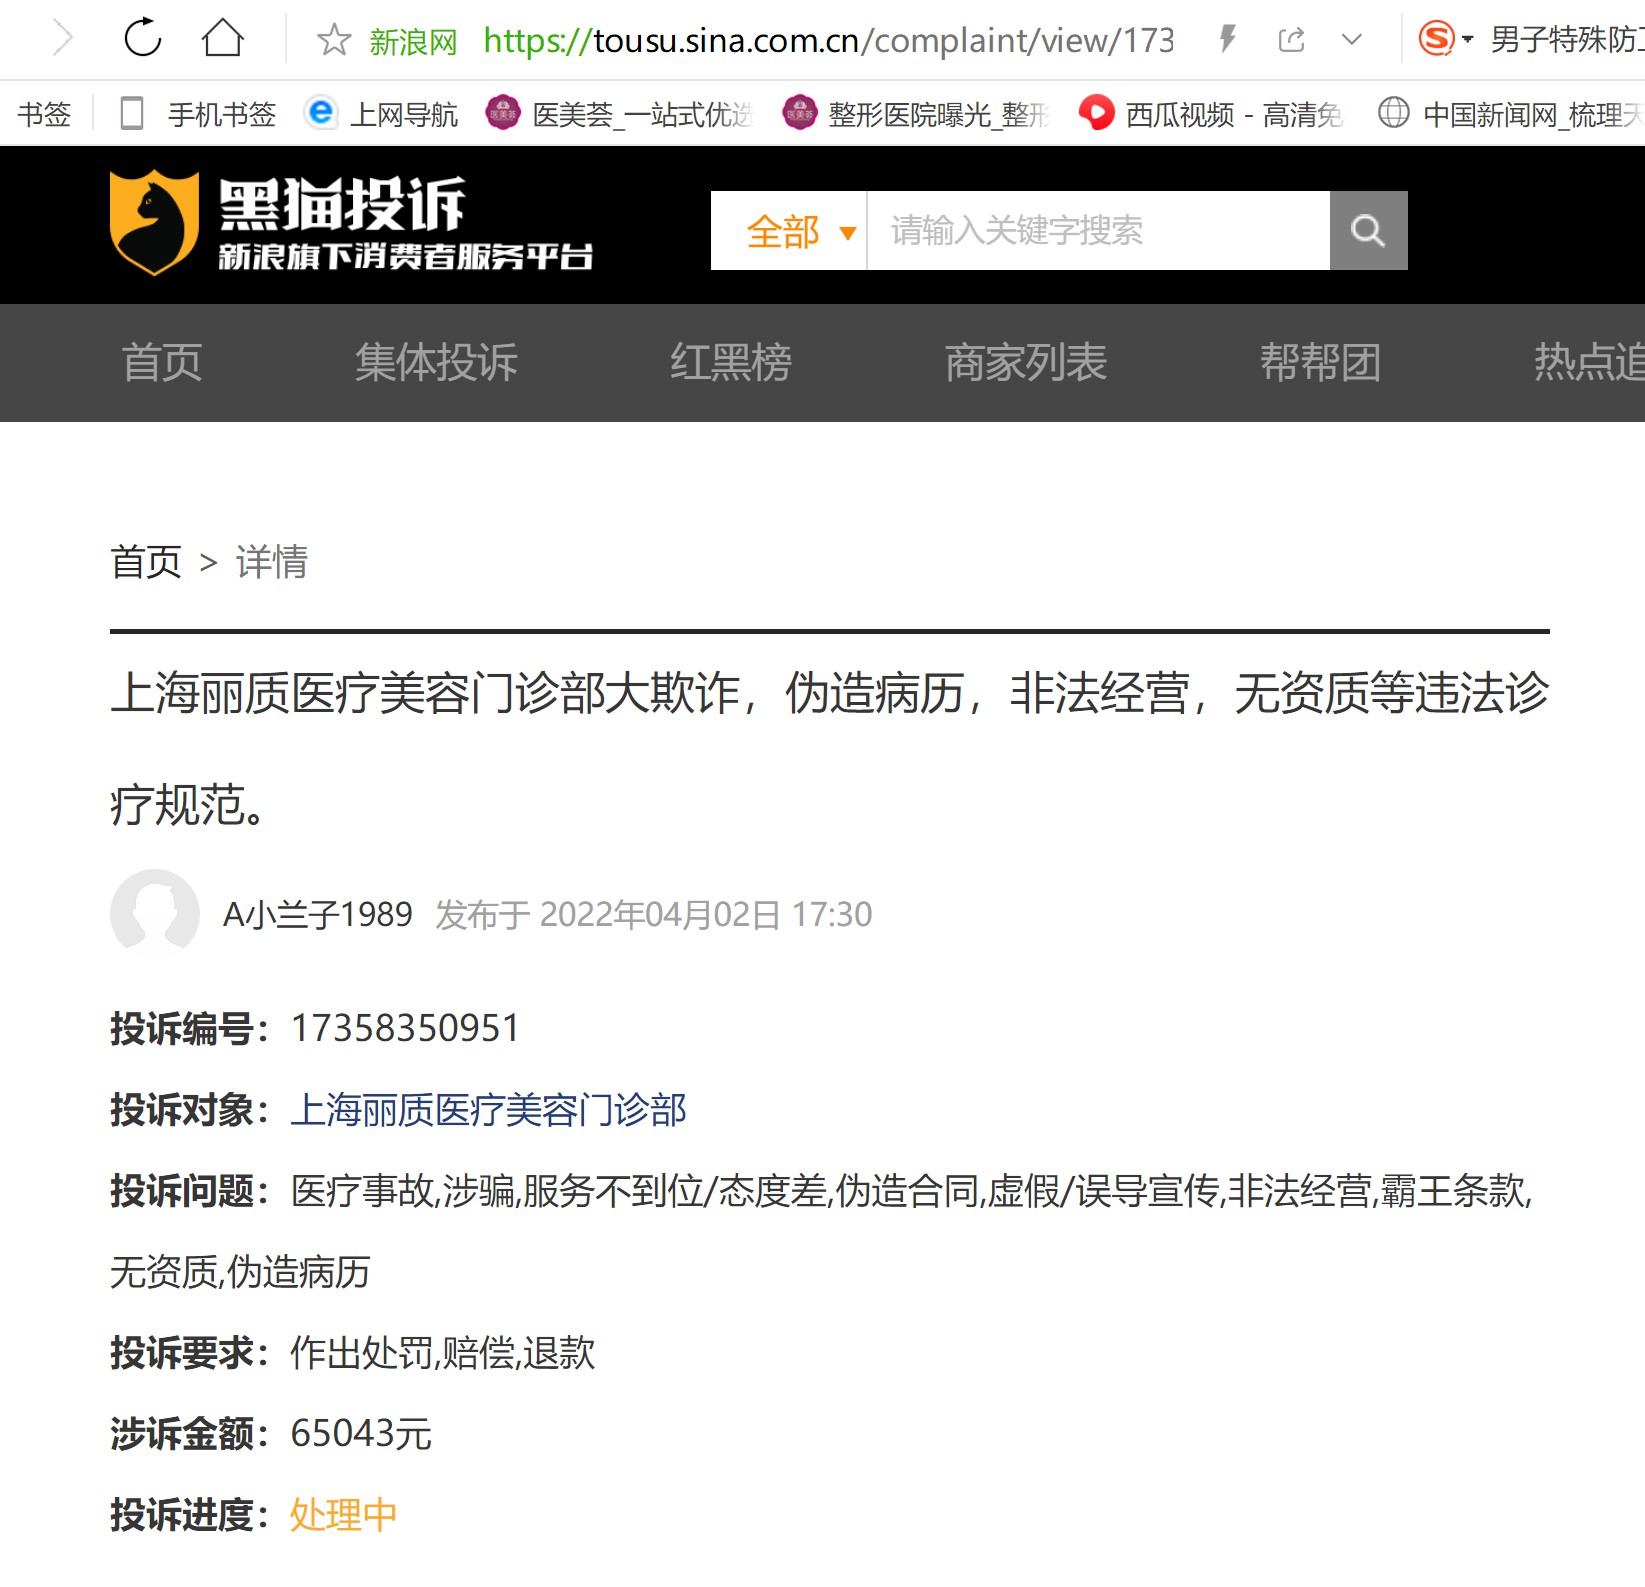Click complaint number 17358350951
This screenshot has width=1645, height=1587.
coord(405,1028)
